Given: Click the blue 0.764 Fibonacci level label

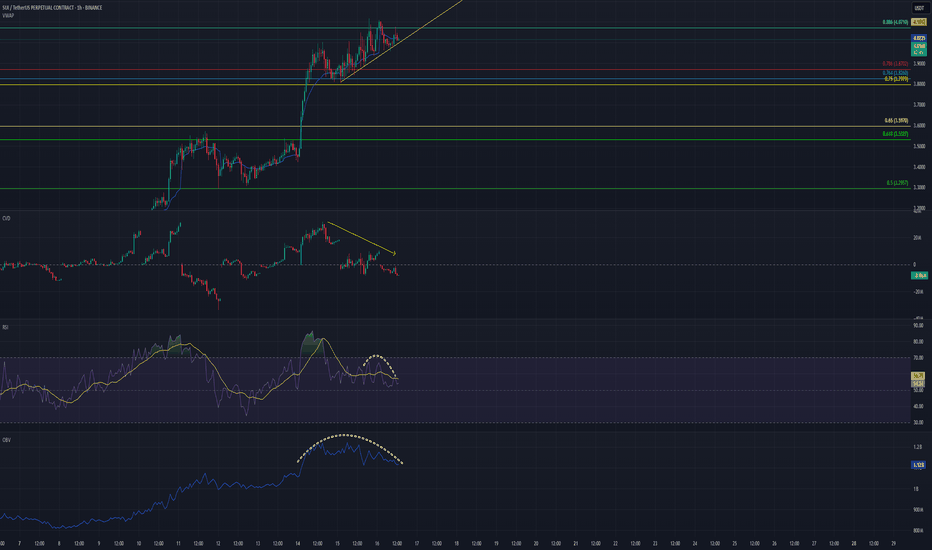Looking at the screenshot, I should [895, 73].
